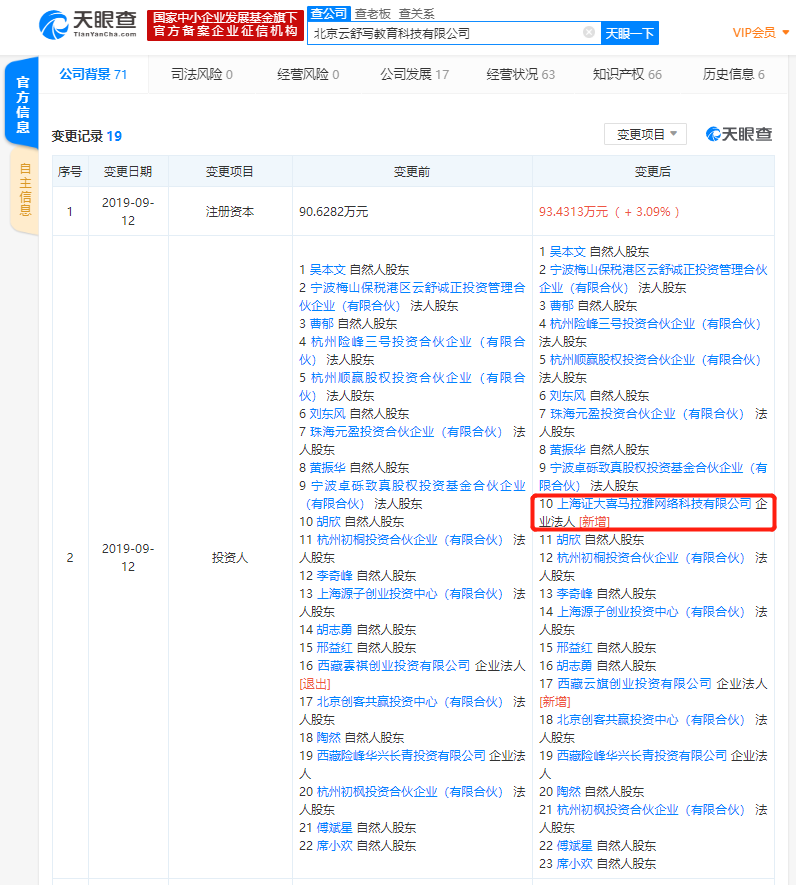
Task: Expand the 变更项目 filter dropdown
Action: [x=646, y=135]
